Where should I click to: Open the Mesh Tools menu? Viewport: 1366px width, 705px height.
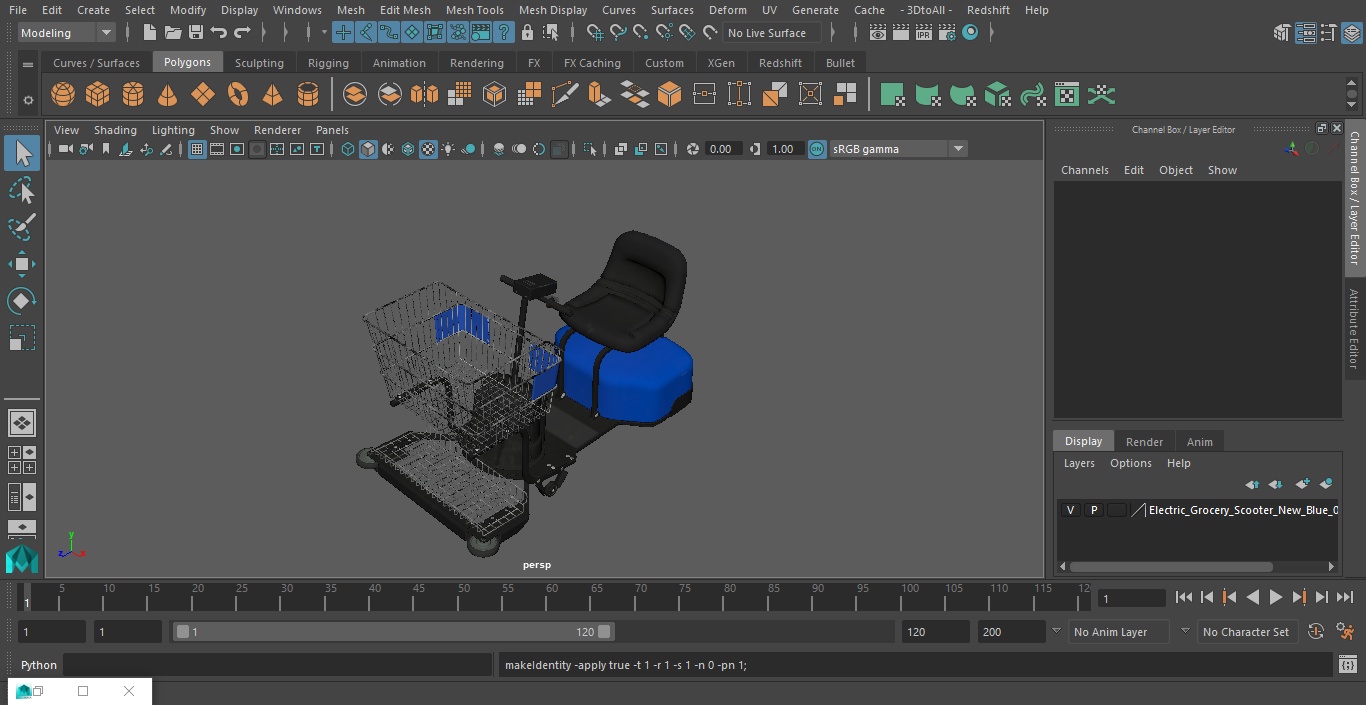[x=474, y=10]
